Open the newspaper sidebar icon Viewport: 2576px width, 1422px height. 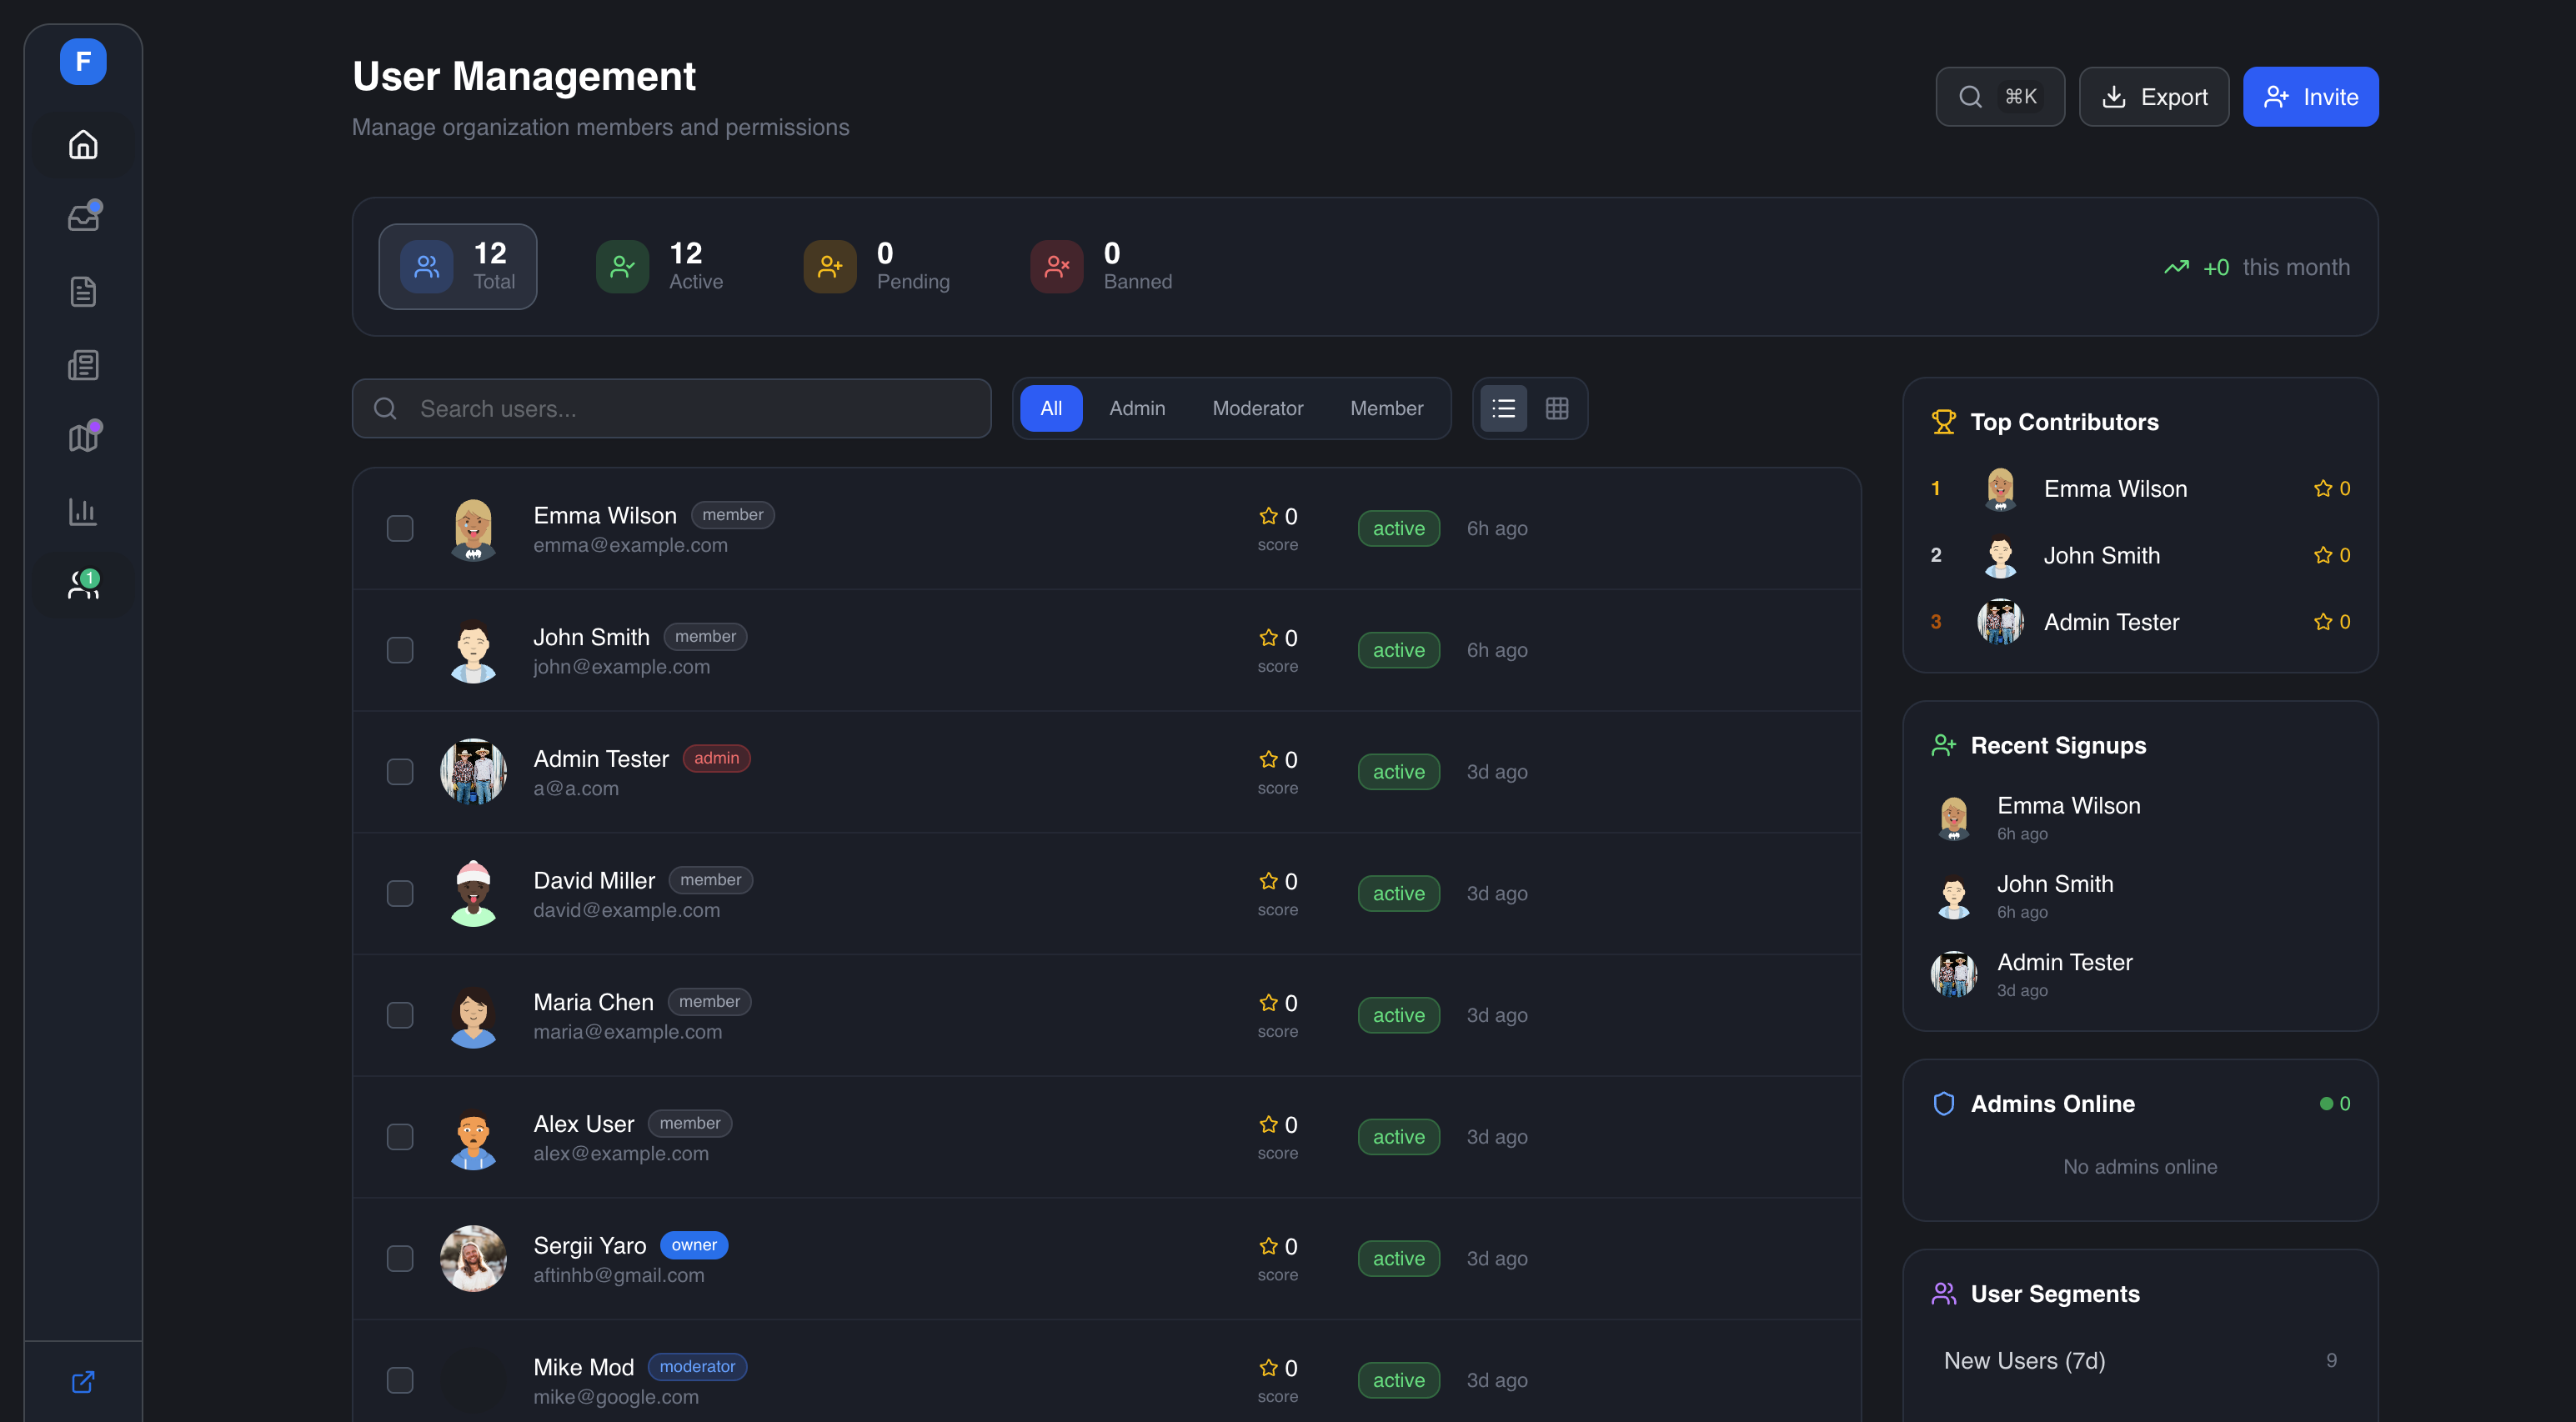pos(83,365)
